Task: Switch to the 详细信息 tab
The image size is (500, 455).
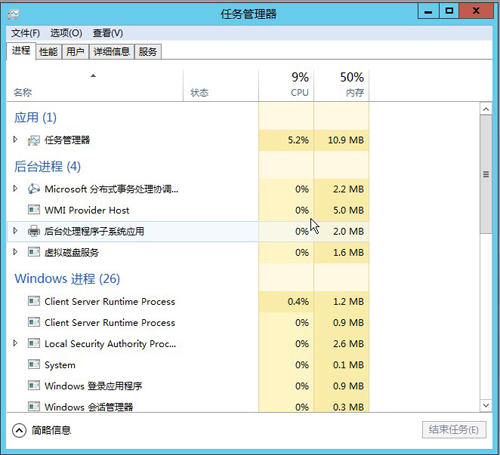Action: [112, 52]
